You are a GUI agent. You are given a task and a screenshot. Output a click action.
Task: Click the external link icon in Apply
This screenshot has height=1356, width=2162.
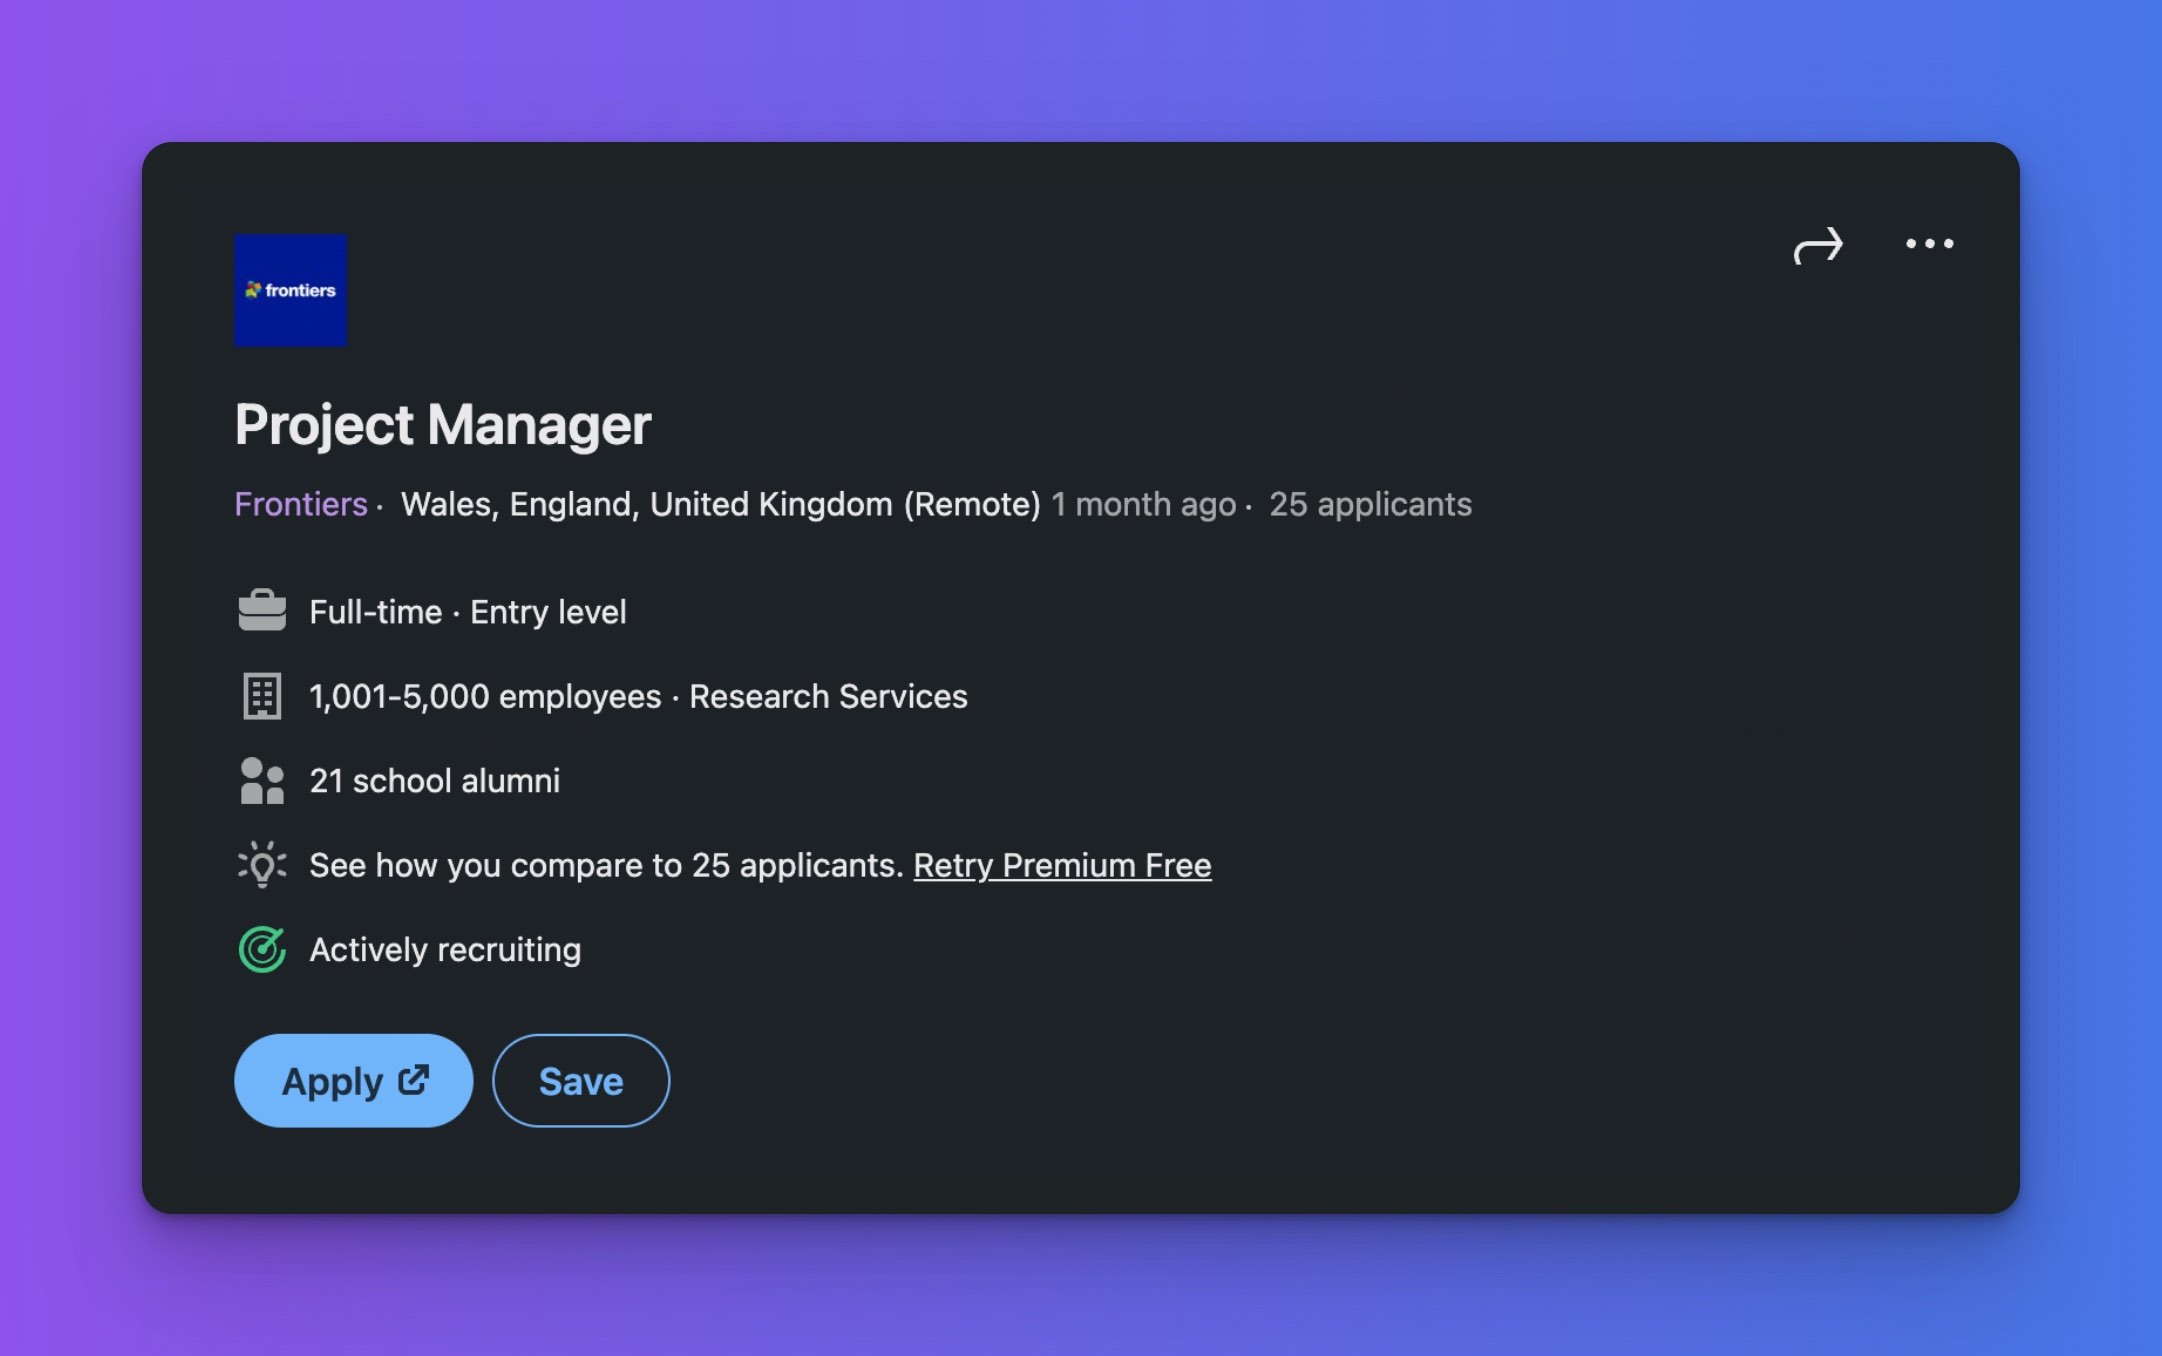click(414, 1080)
